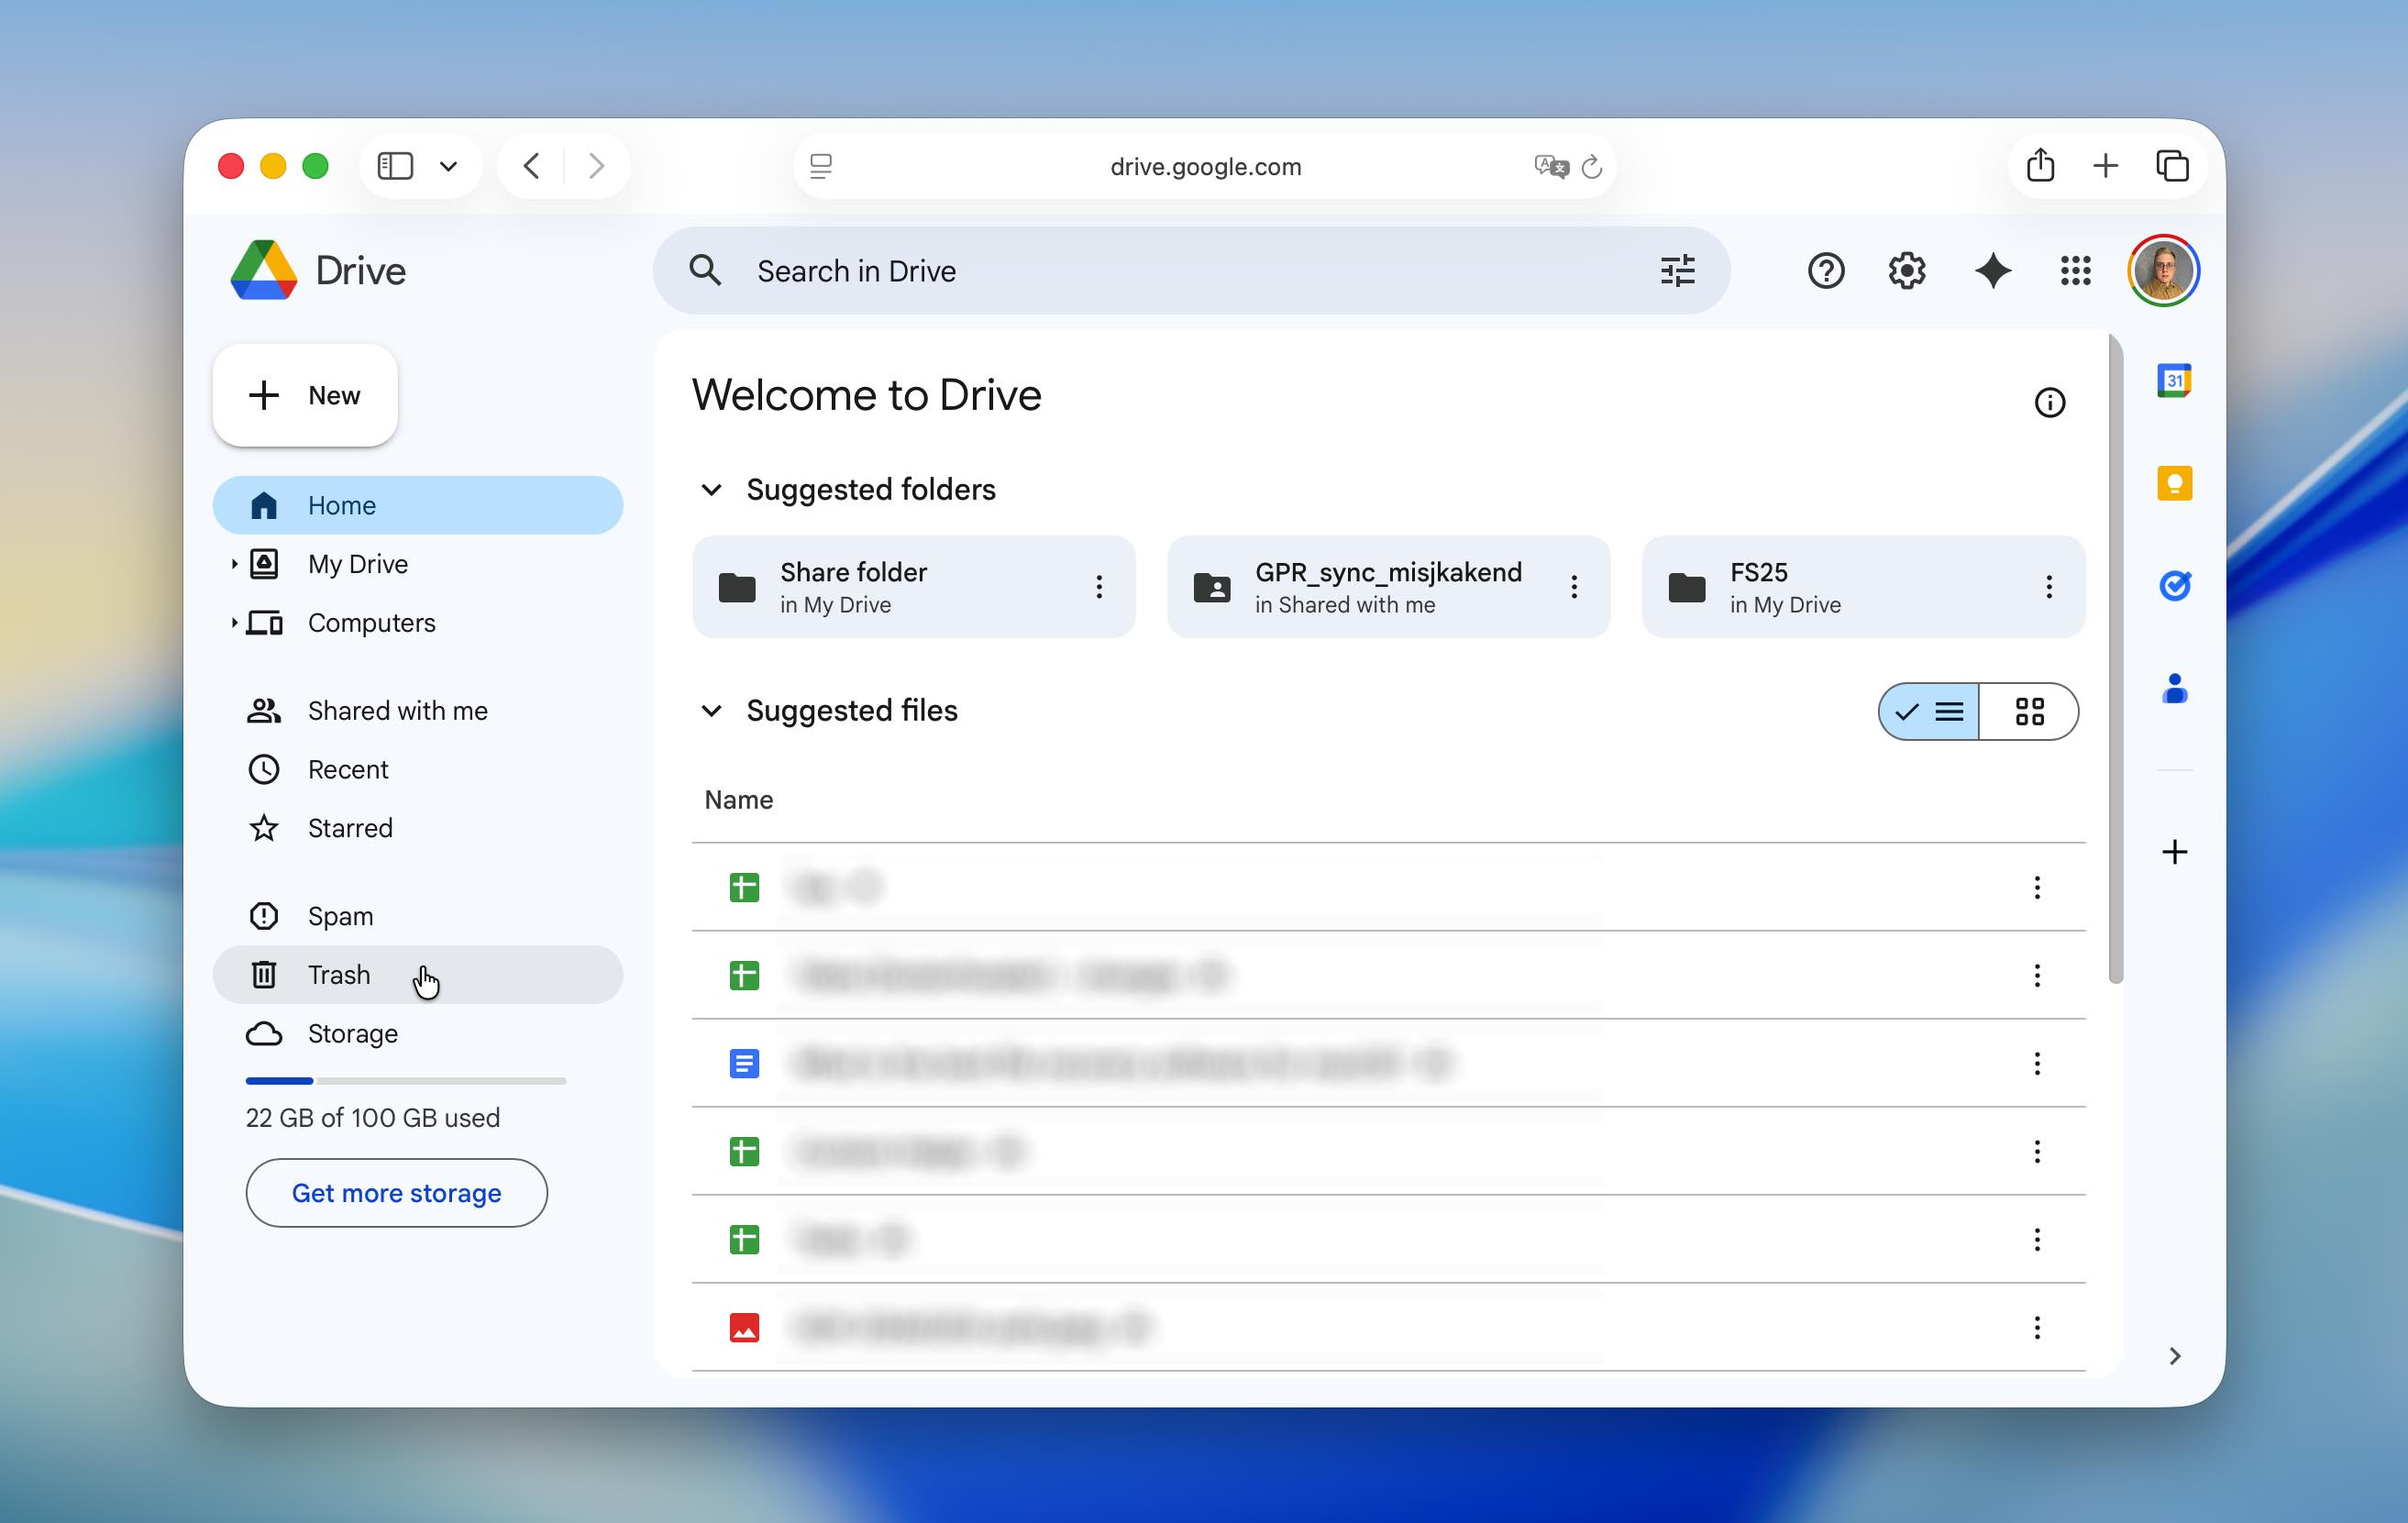Click the Get more storage button
Screen dimensions: 2408x1523
(x=396, y=1193)
